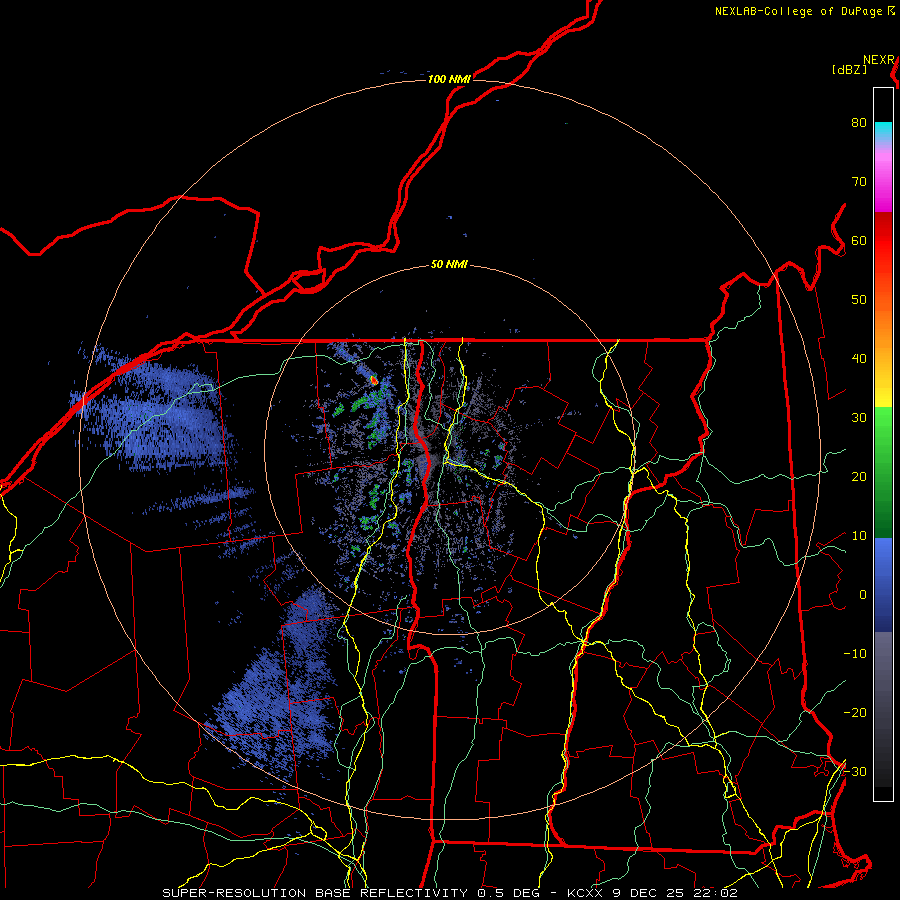Click the blue segment of the colorbar
Image resolution: width=900 pixels, height=900 pixels.
pyautogui.click(x=883, y=584)
